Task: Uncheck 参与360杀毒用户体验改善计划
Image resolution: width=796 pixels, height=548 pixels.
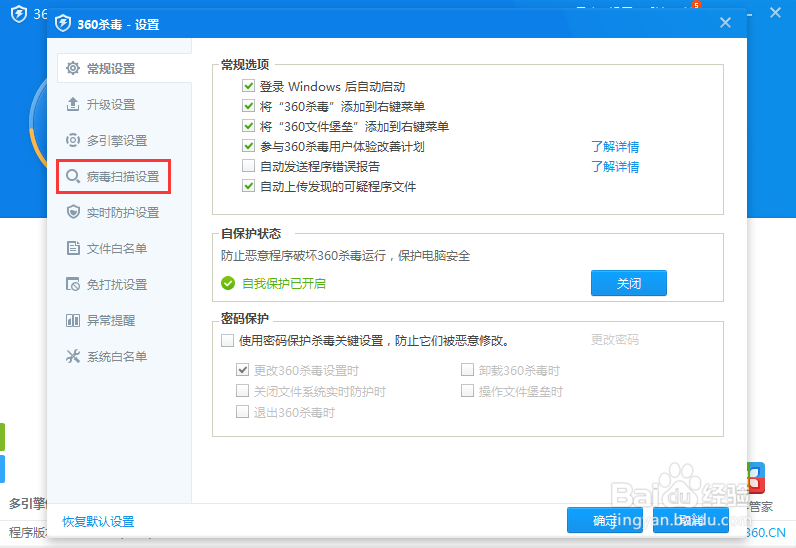Action: (248, 146)
